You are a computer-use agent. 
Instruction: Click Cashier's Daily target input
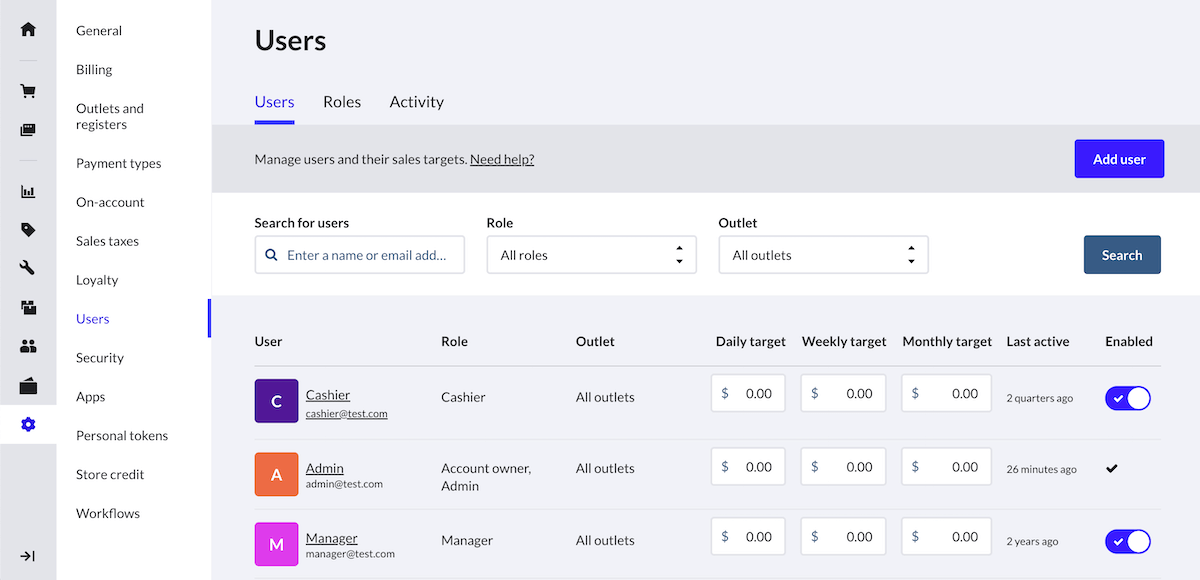point(756,394)
